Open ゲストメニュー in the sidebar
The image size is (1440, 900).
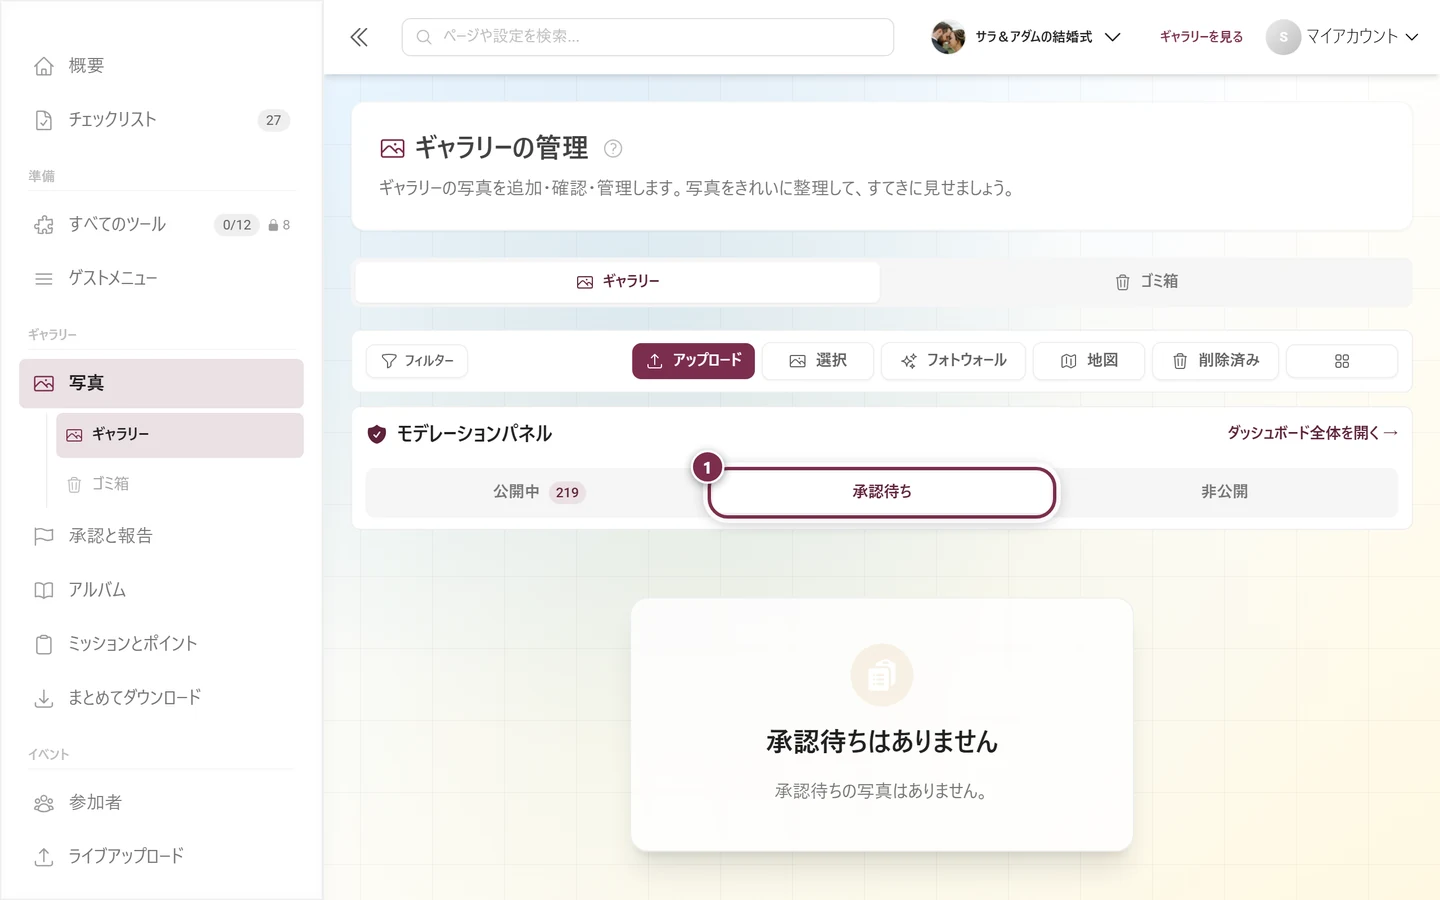tap(161, 279)
